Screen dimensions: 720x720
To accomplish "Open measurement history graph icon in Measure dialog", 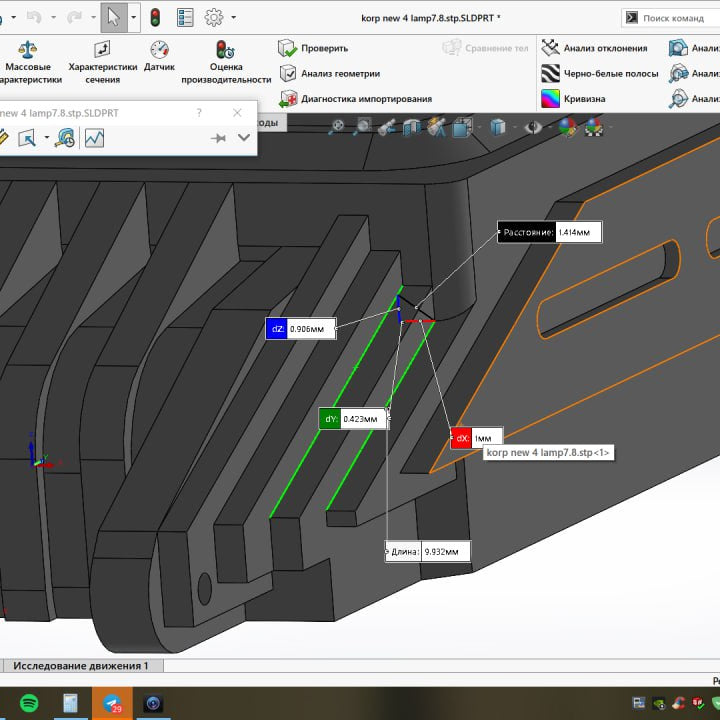I will (94, 138).
